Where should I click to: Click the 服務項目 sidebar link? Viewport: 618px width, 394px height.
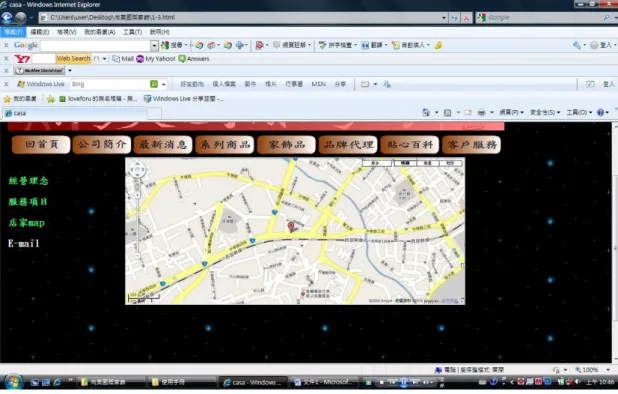tap(28, 202)
